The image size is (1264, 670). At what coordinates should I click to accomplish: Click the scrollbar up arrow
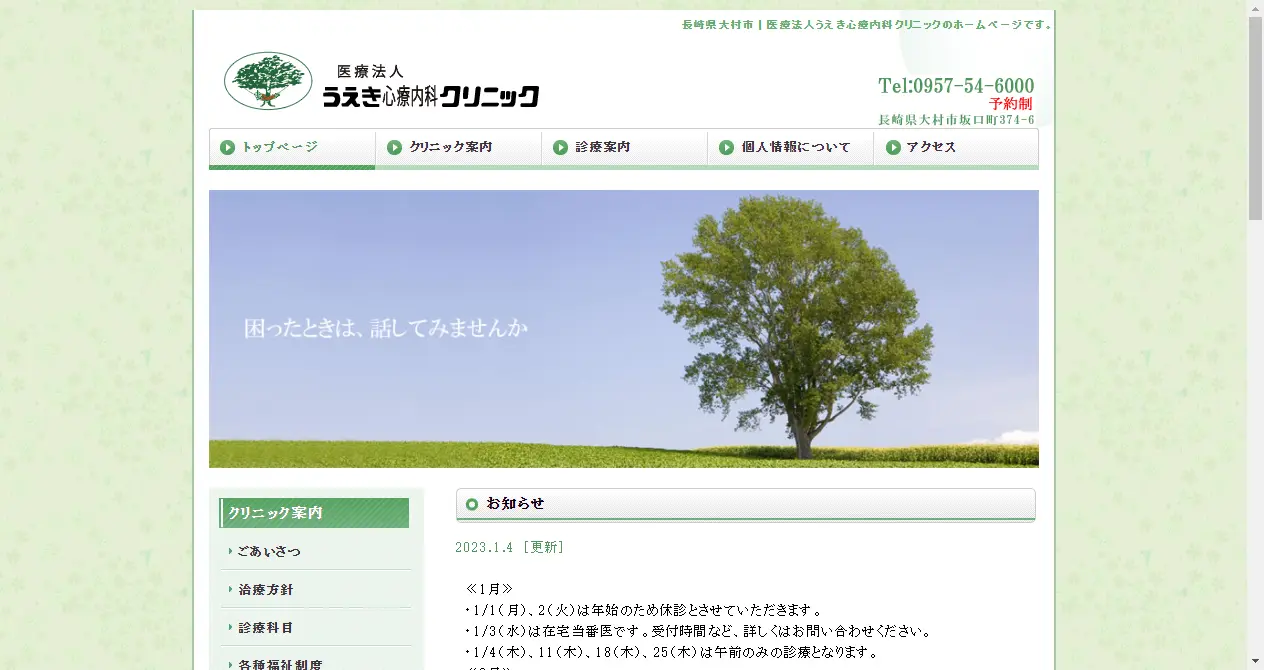(x=1257, y=7)
